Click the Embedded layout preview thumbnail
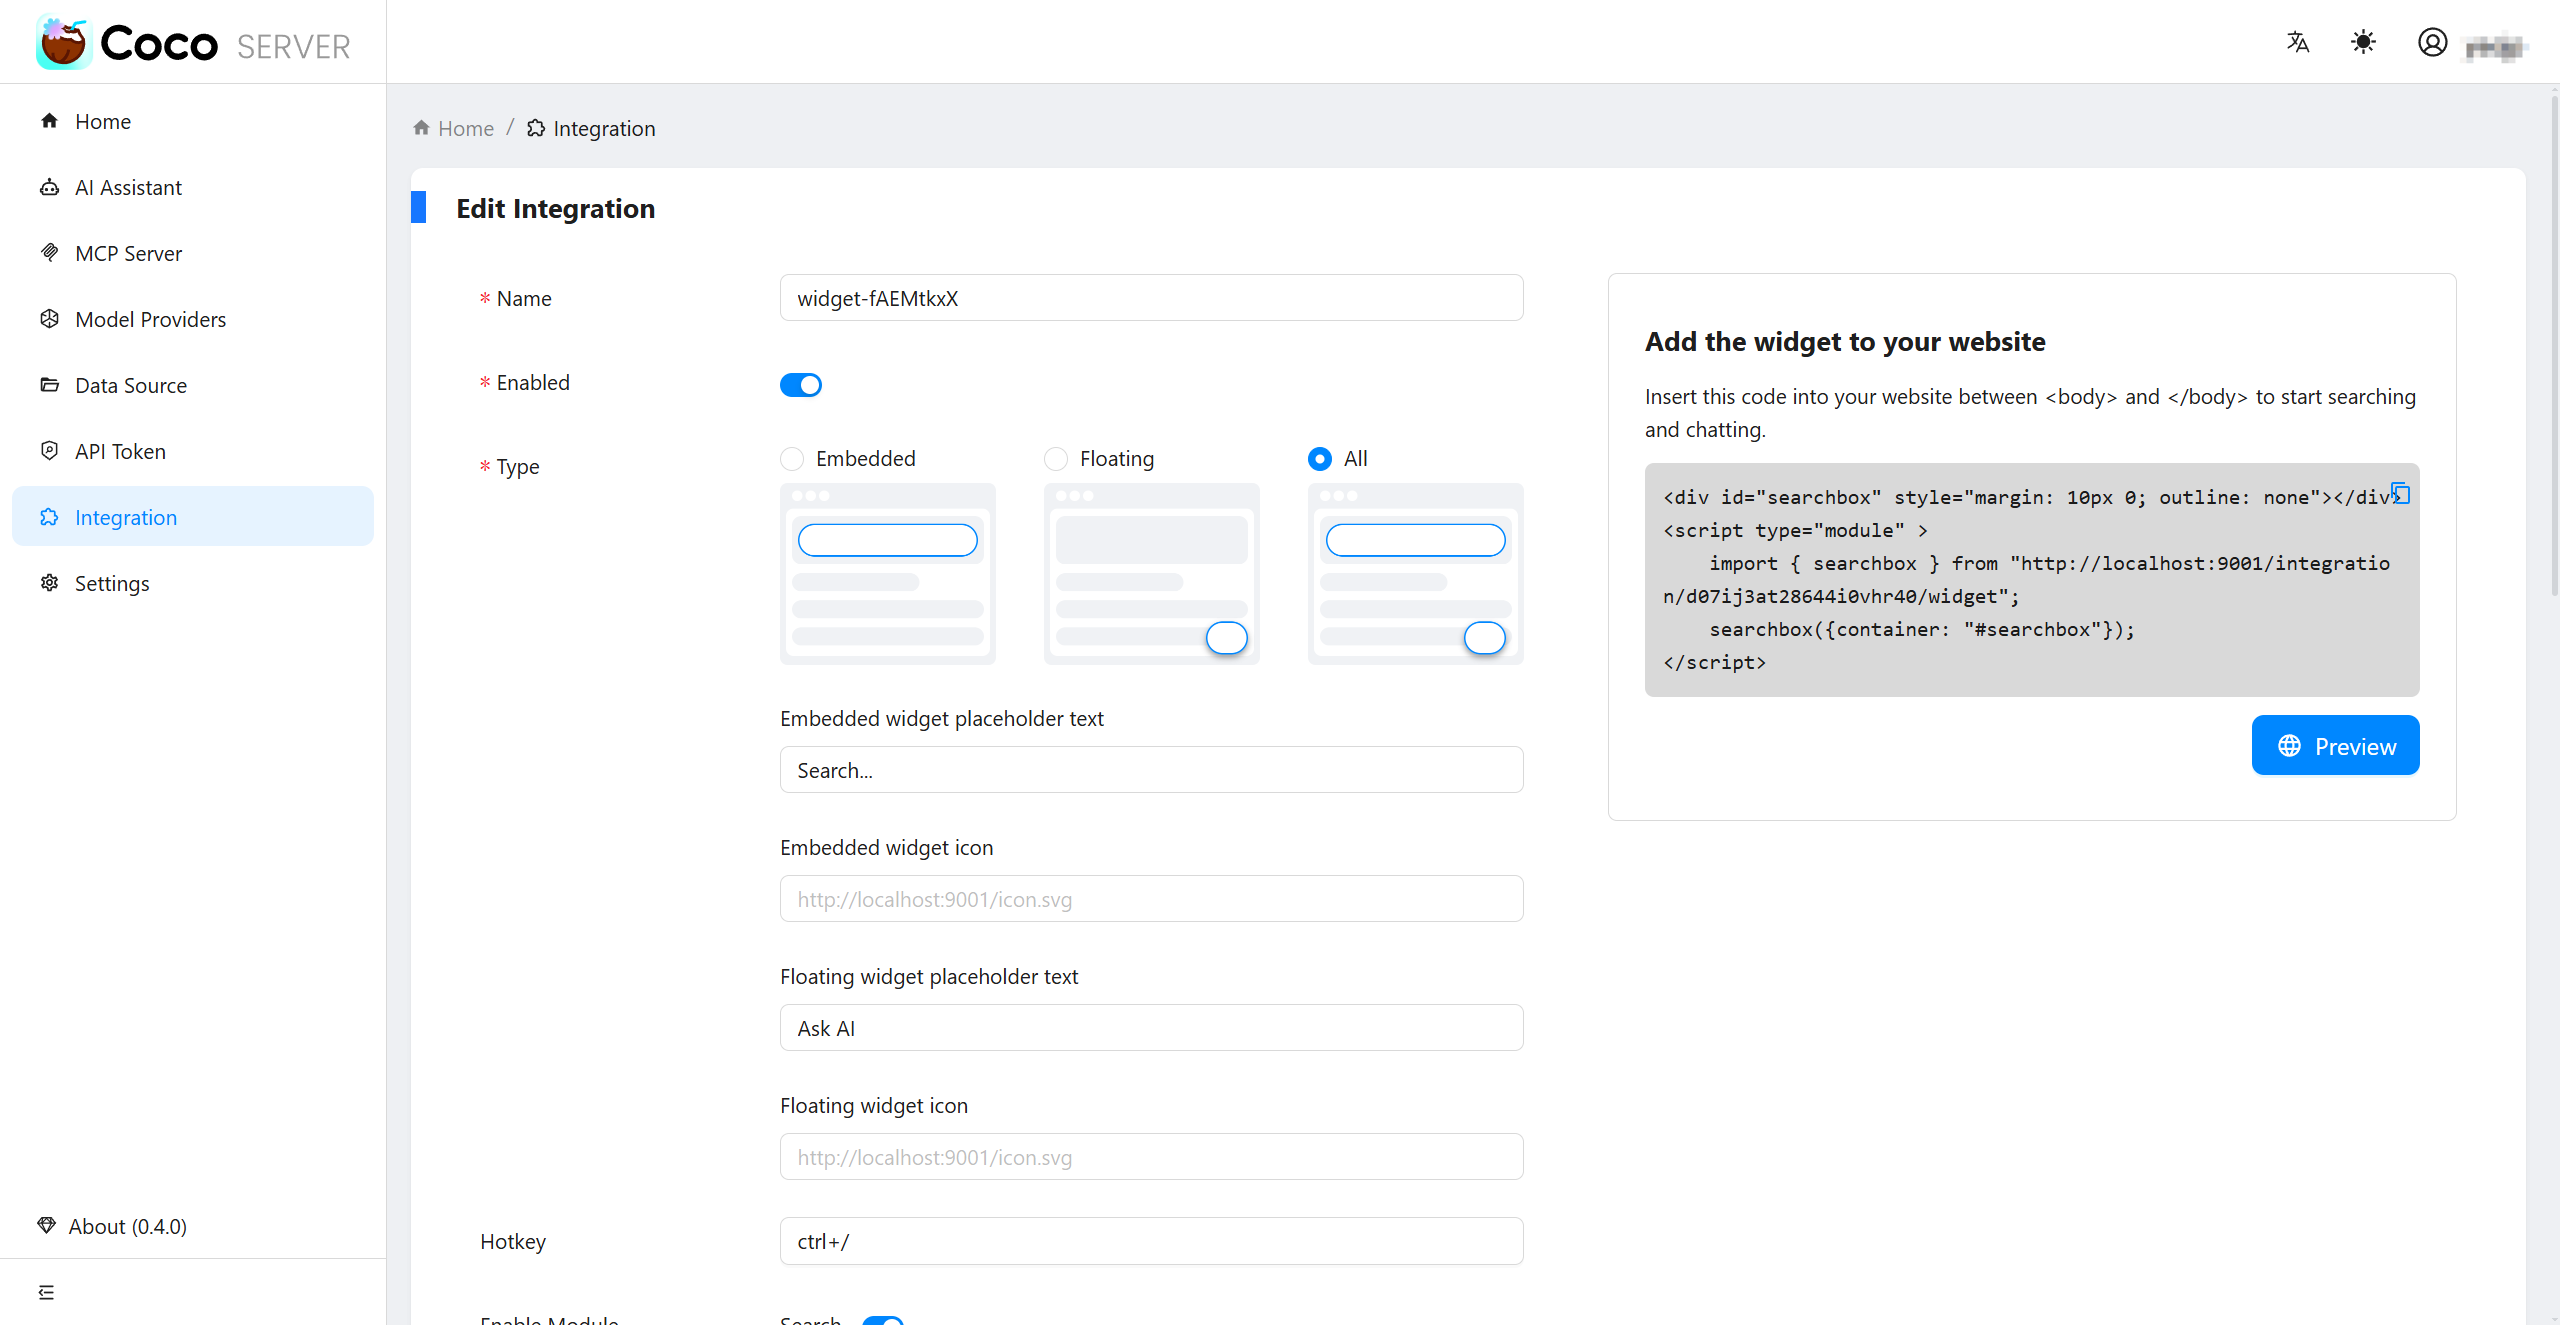Viewport: 2560px width, 1325px height. tap(888, 574)
